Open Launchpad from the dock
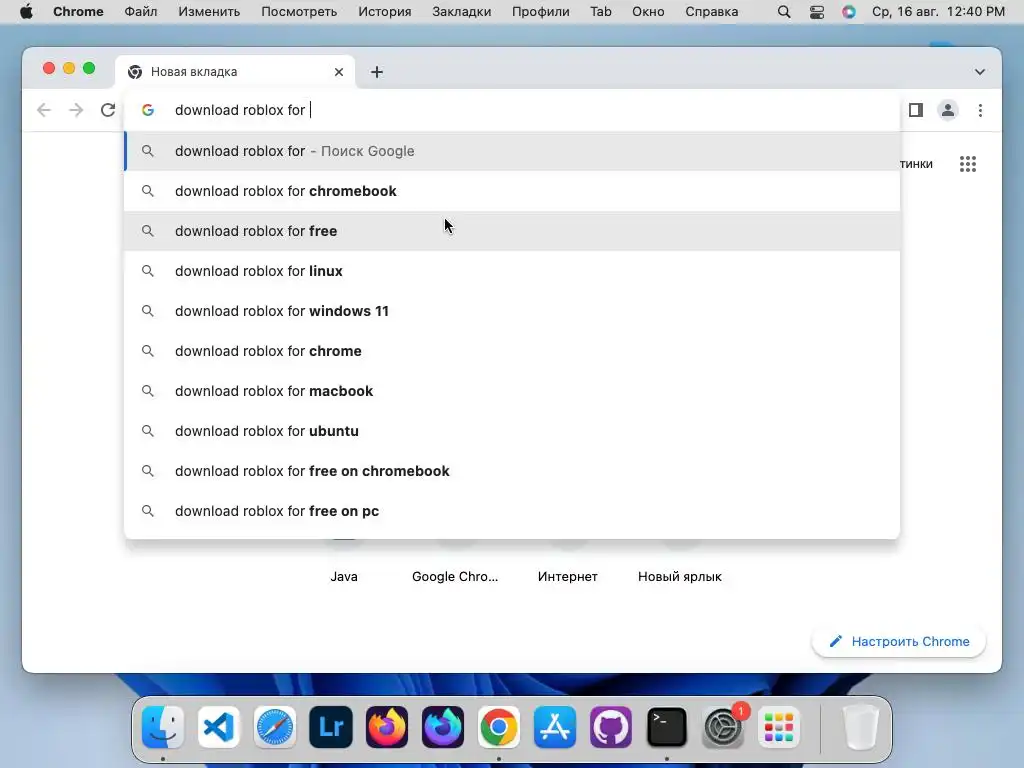The image size is (1024, 768). point(778,727)
